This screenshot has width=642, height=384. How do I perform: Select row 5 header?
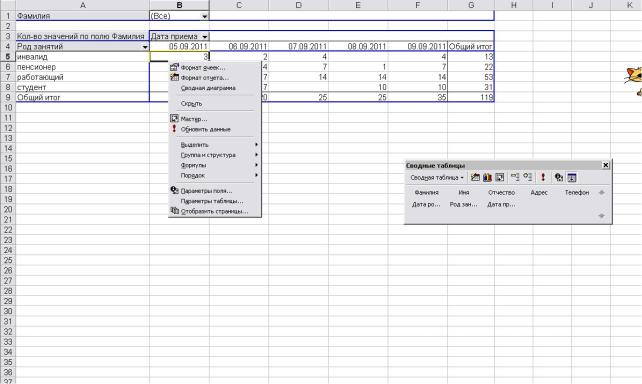7,56
